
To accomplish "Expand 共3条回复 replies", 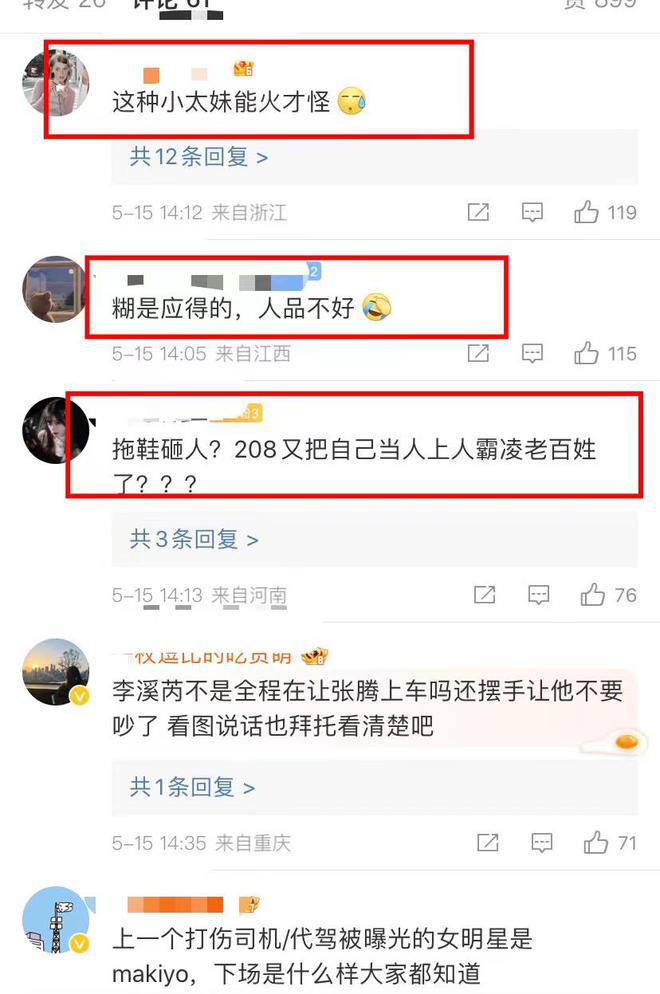I will (x=194, y=539).
